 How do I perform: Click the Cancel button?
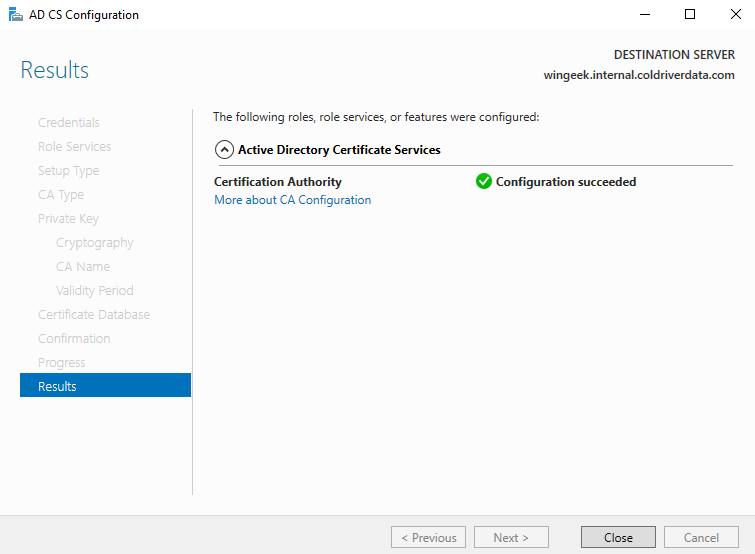pos(701,537)
